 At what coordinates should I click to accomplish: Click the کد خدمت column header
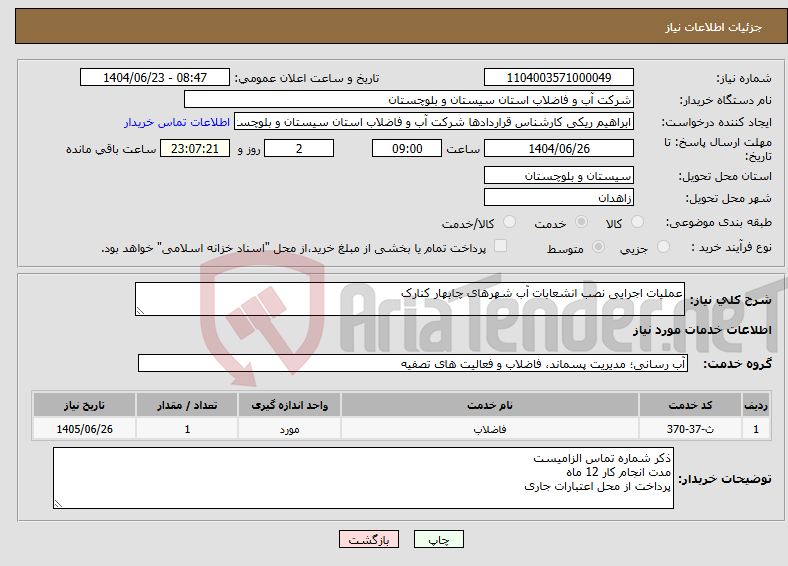691,405
